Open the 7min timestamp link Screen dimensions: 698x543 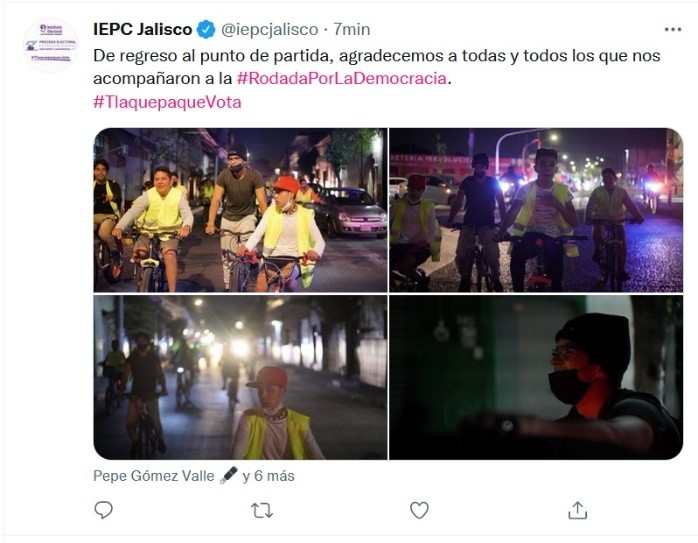click(352, 29)
